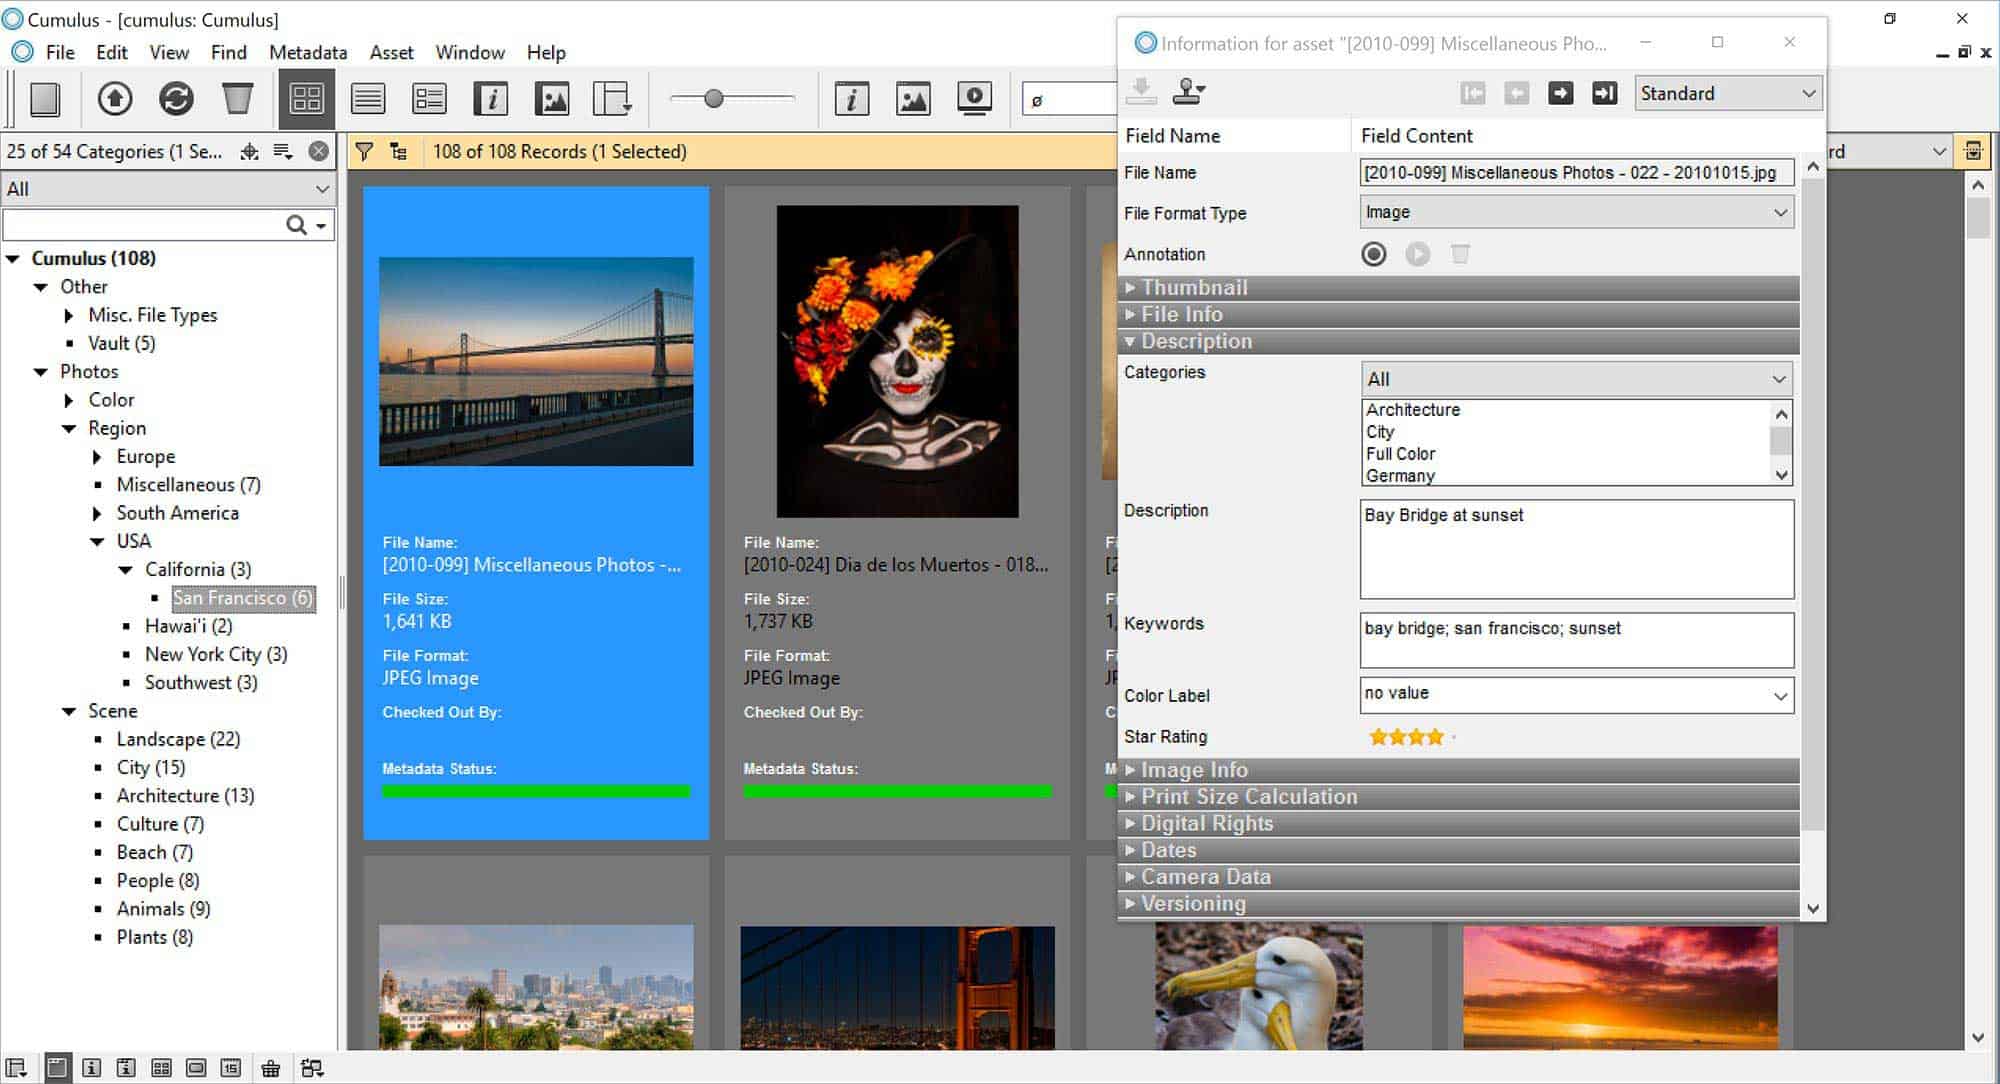Click the calendar view icon in status bar
The width and height of the screenshot is (2000, 1084).
(x=231, y=1068)
